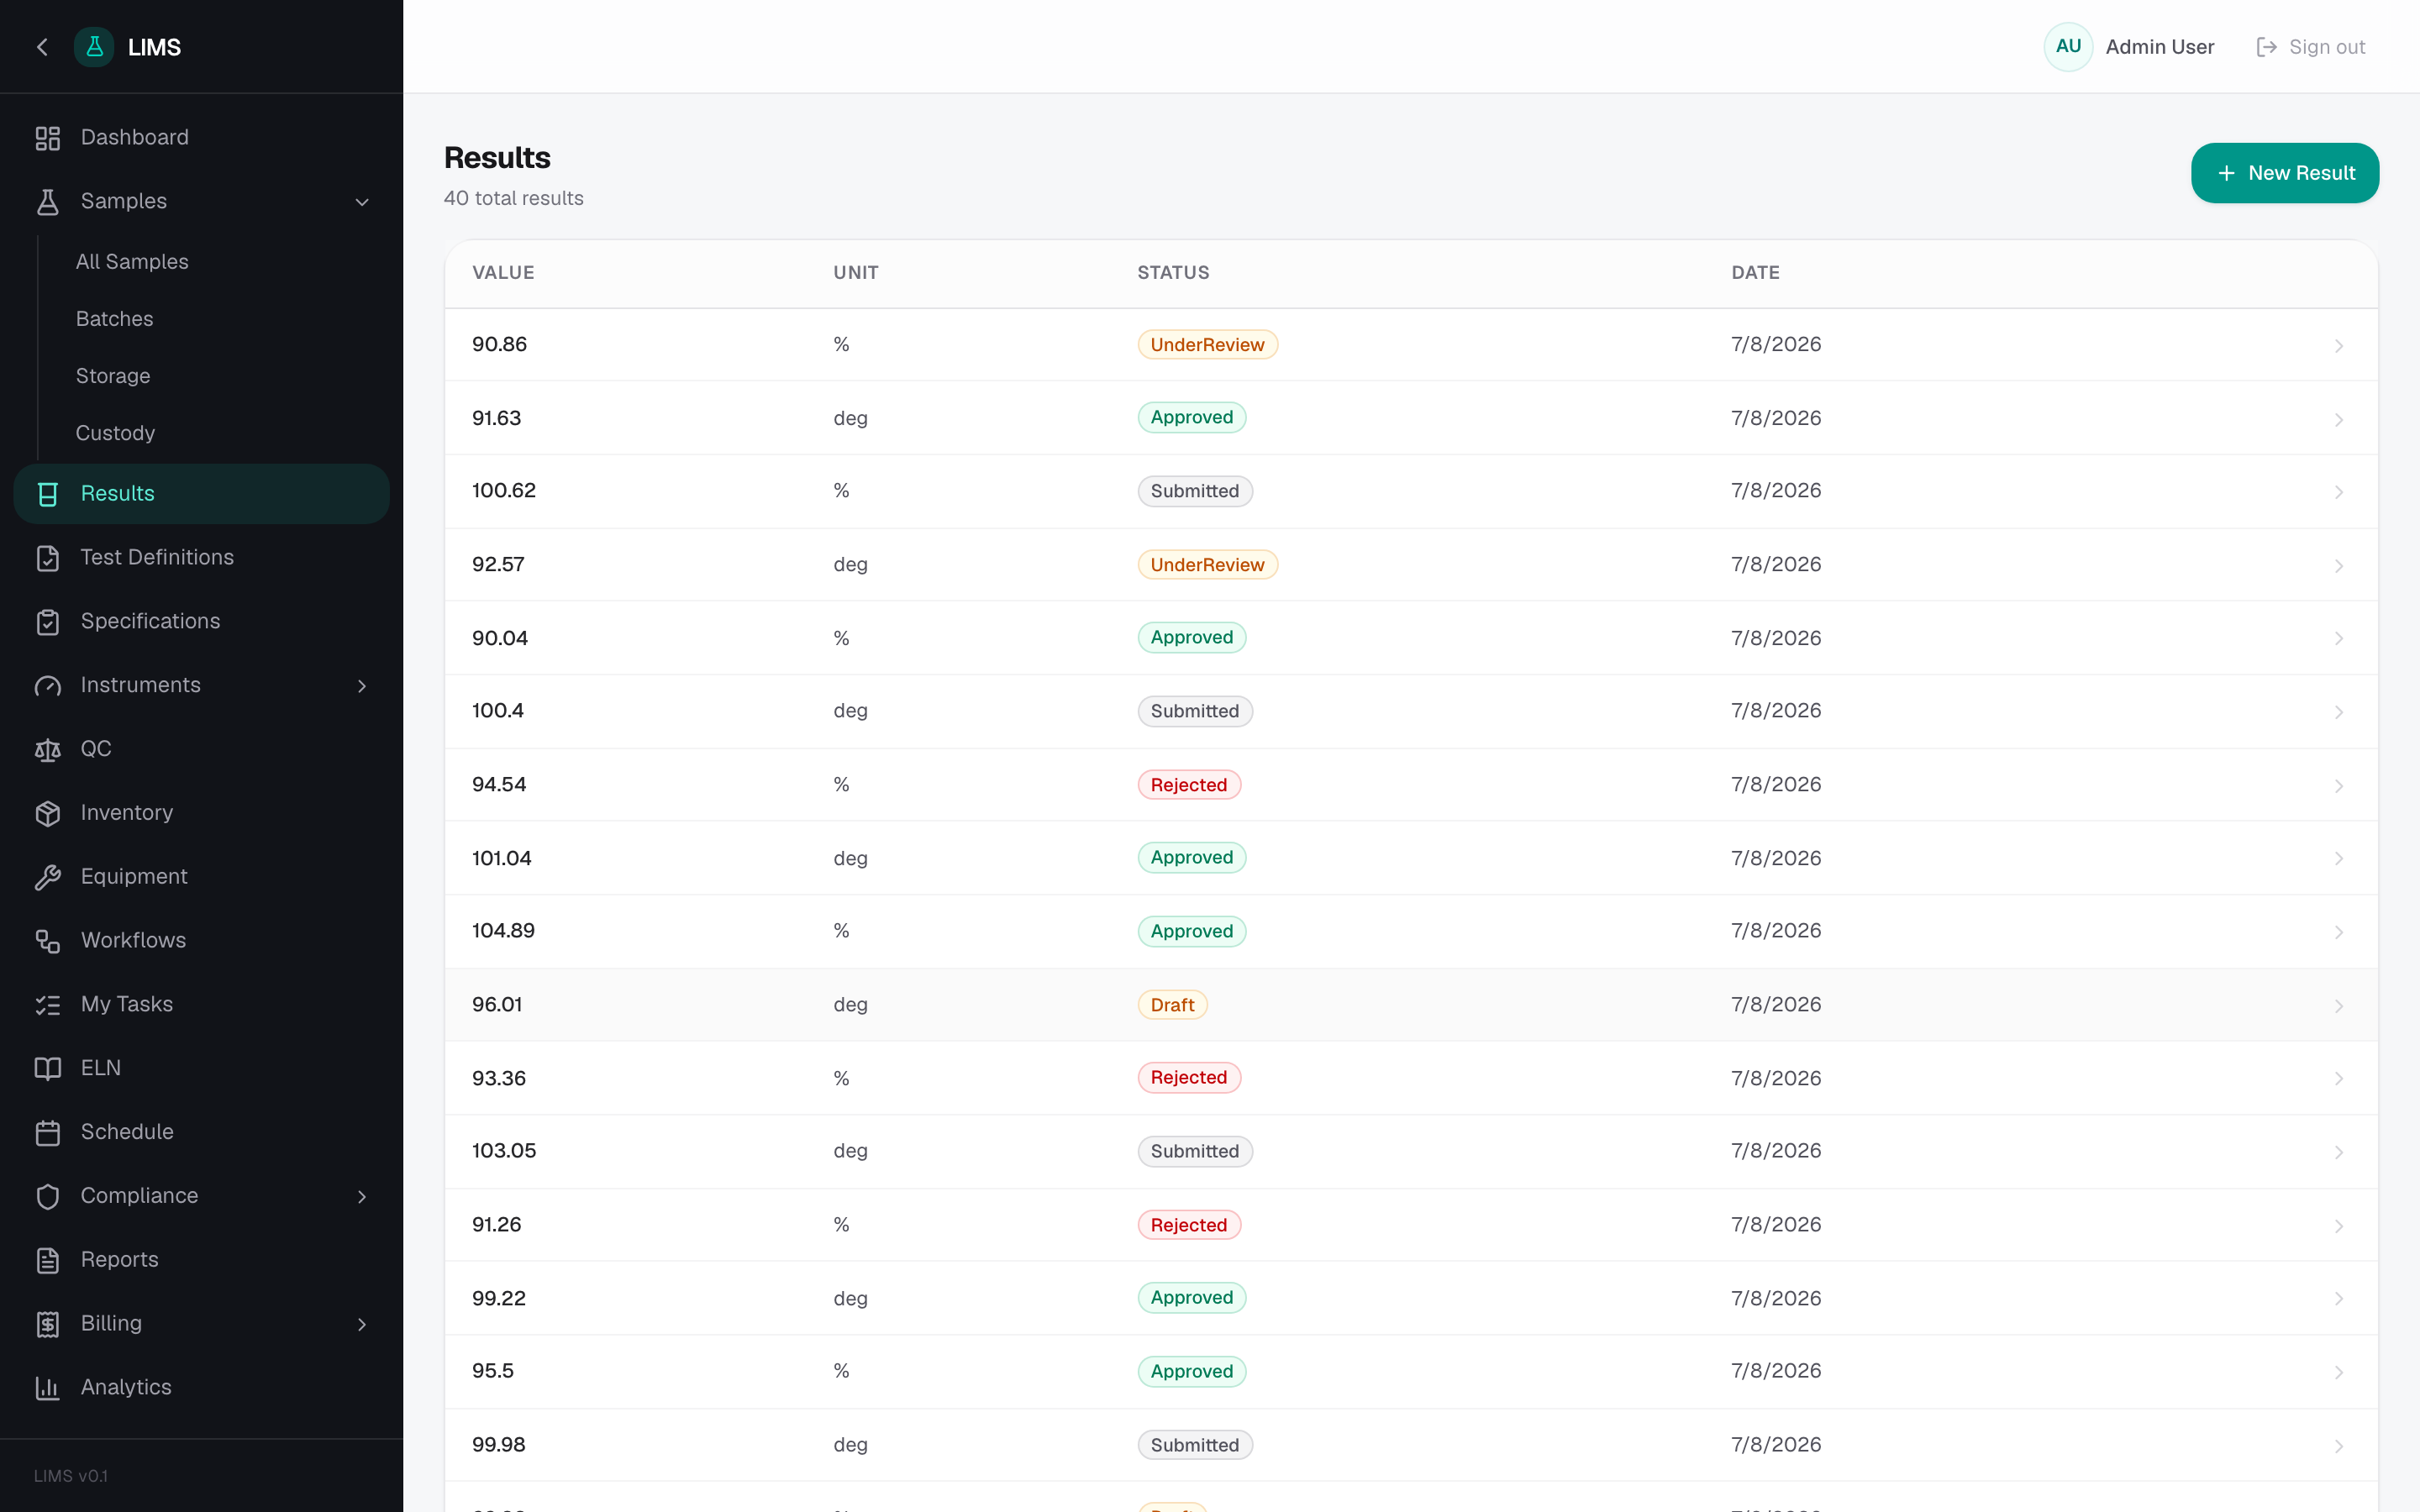Sort by the STATUS column header
This screenshot has height=1512, width=2420.
(1173, 273)
